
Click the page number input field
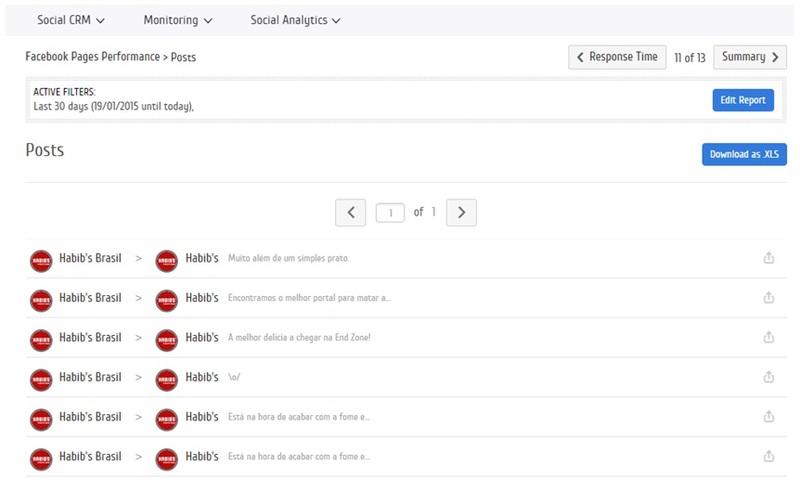click(x=390, y=212)
